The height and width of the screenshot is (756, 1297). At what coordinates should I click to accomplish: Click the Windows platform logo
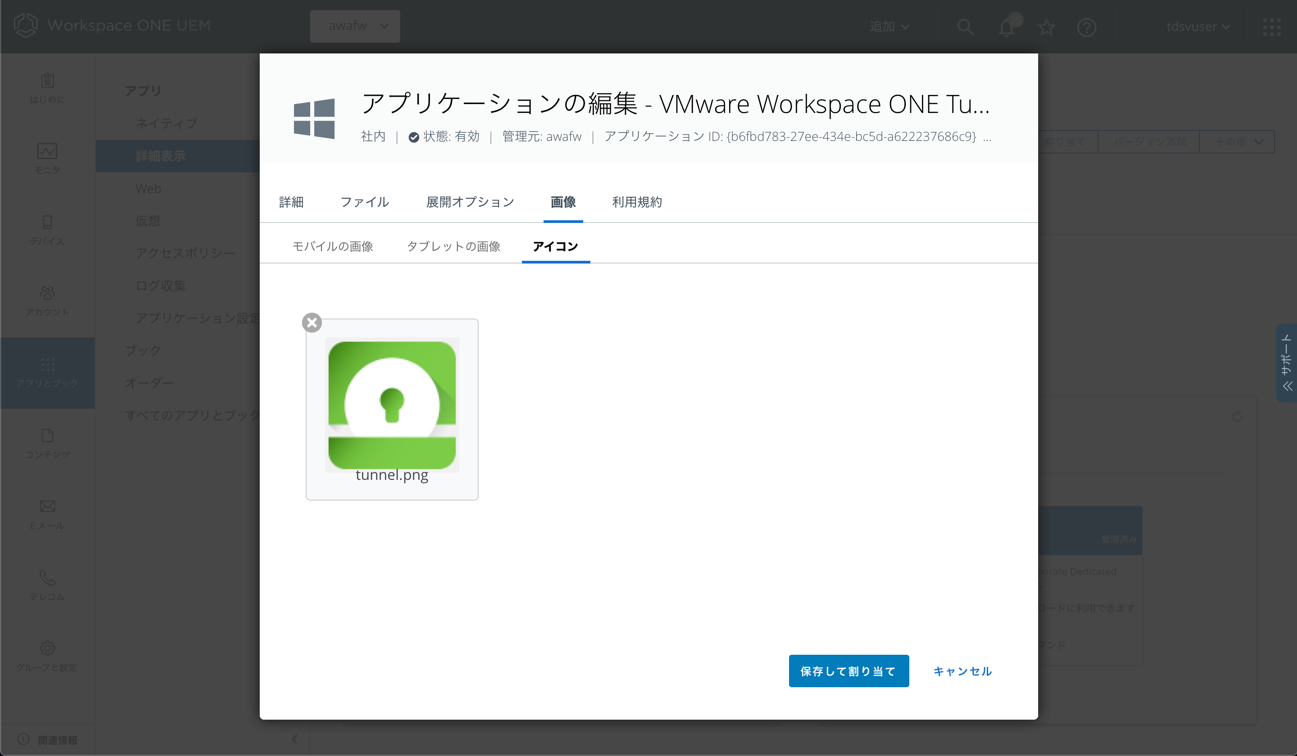pyautogui.click(x=314, y=118)
